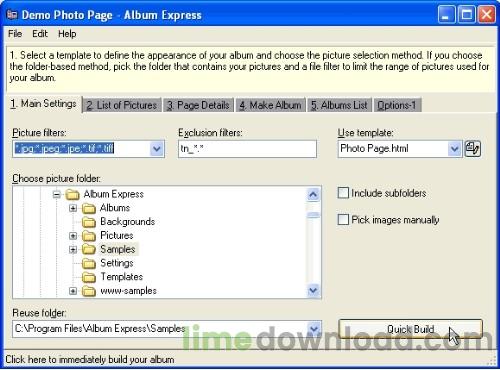
Task: Click the Quick Build button
Action: click(x=410, y=329)
